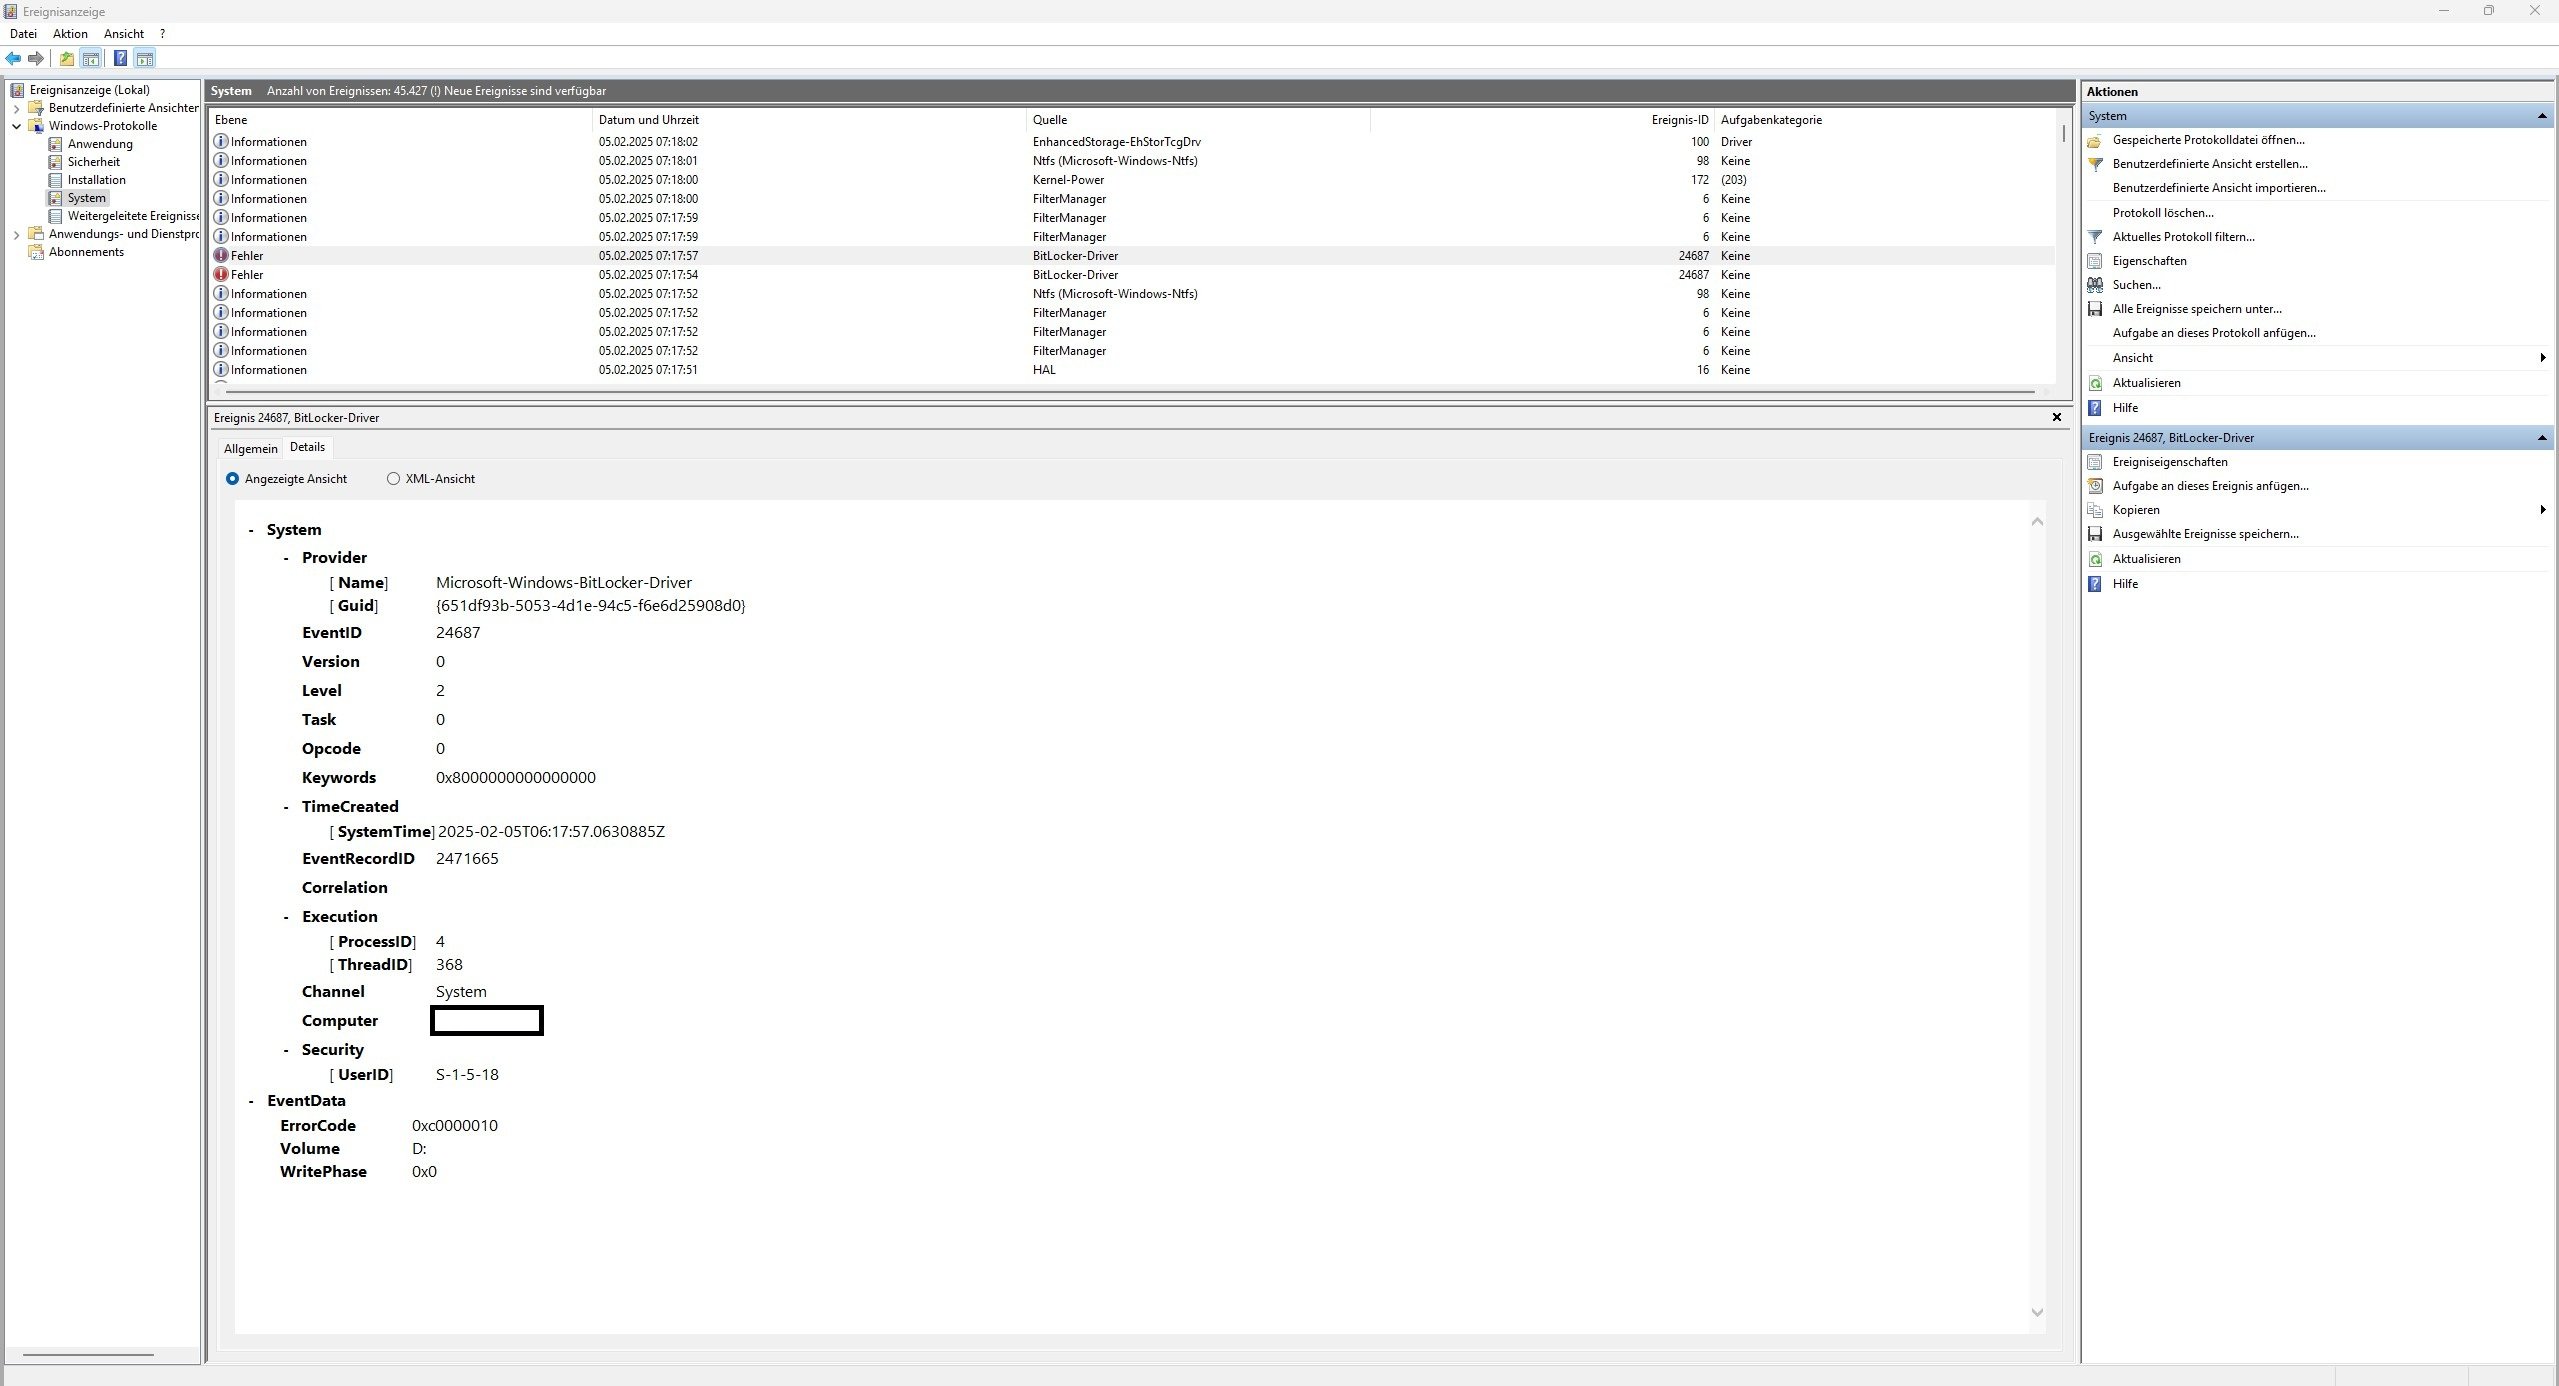This screenshot has height=1386, width=2559.
Task: Click filter icon for Aktuelles Protokoll filtern
Action: pos(2095,237)
